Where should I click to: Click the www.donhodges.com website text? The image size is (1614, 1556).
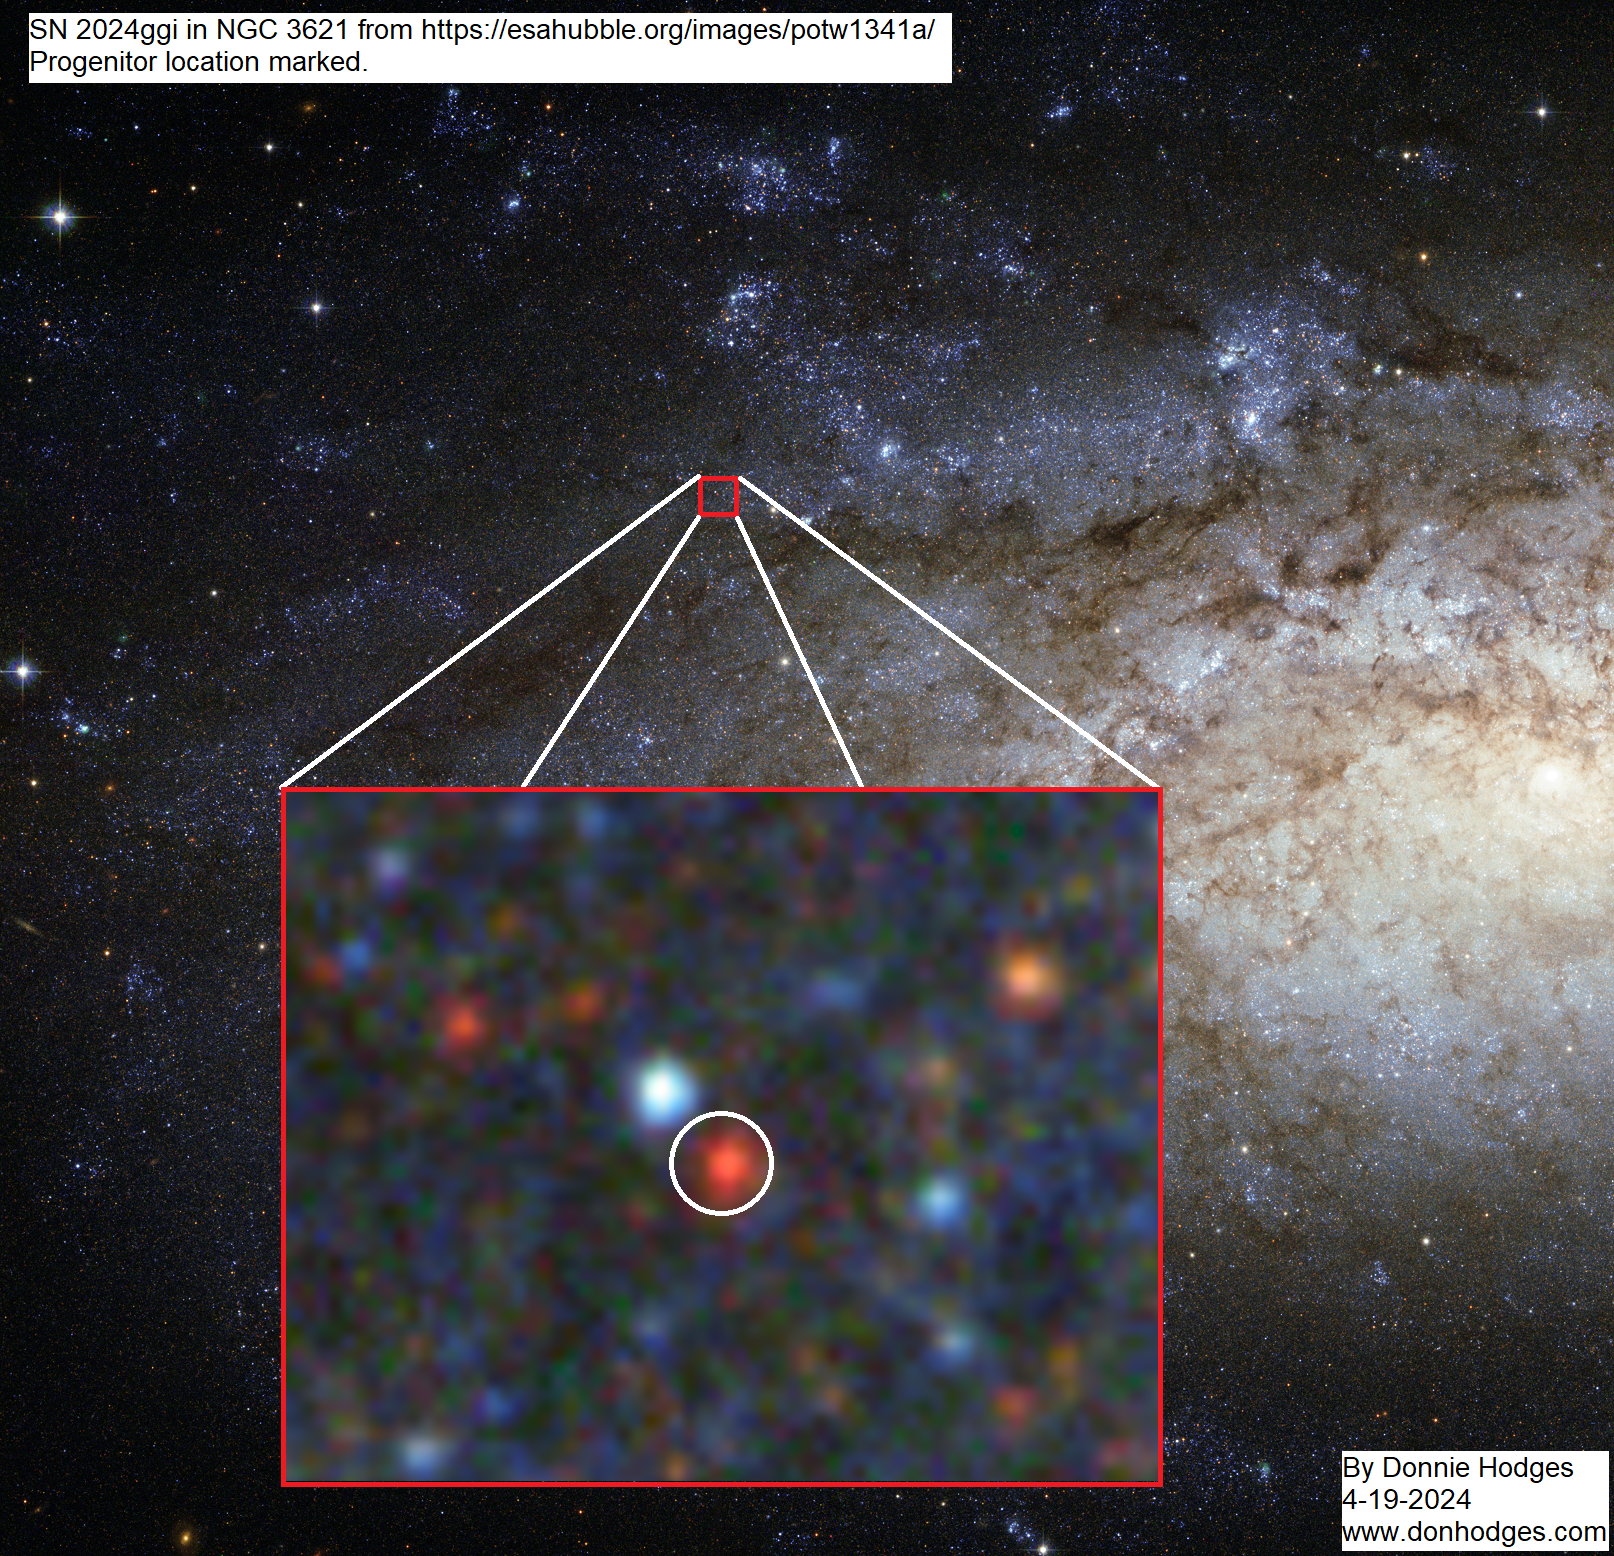tap(1474, 1532)
